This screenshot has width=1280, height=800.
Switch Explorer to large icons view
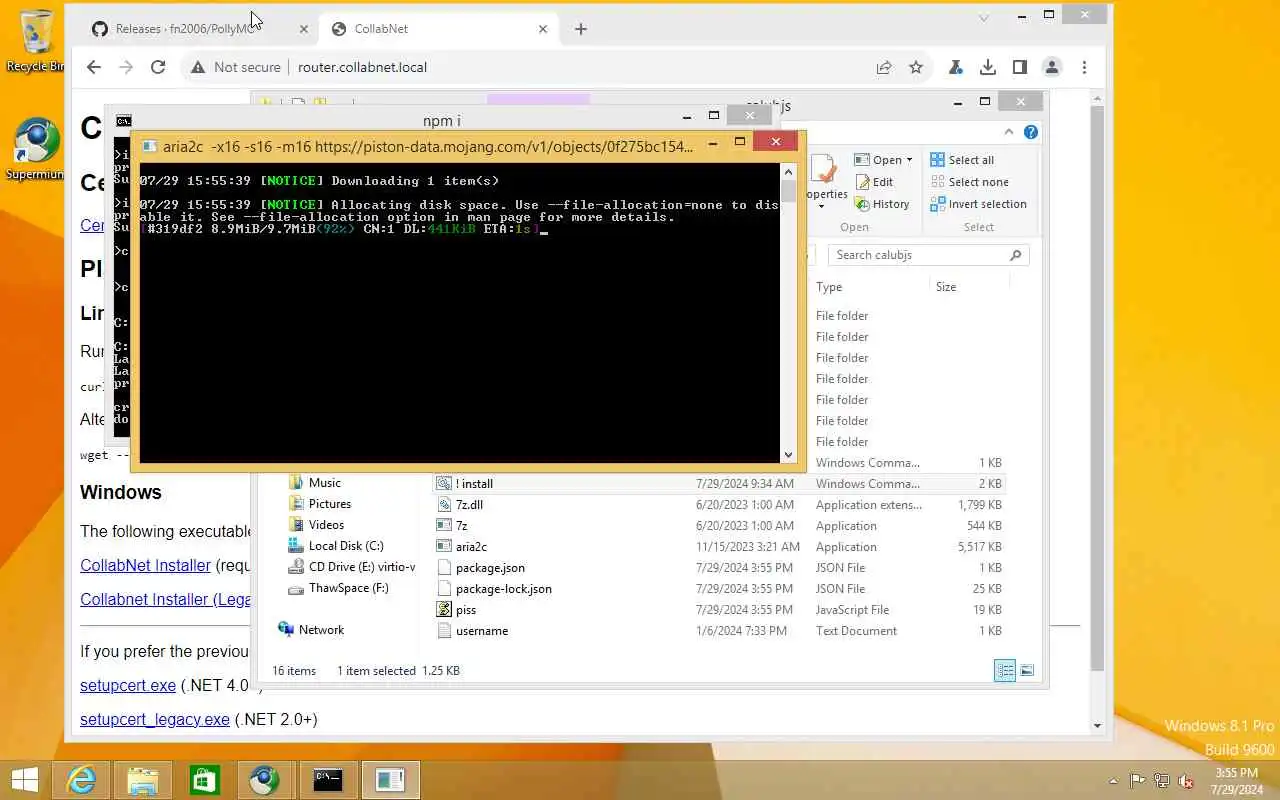pyautogui.click(x=1026, y=670)
